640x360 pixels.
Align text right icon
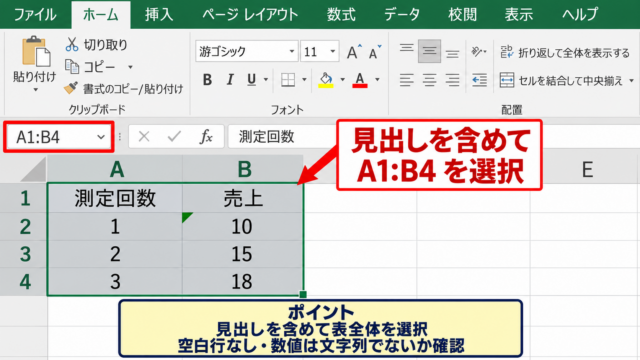point(452,80)
